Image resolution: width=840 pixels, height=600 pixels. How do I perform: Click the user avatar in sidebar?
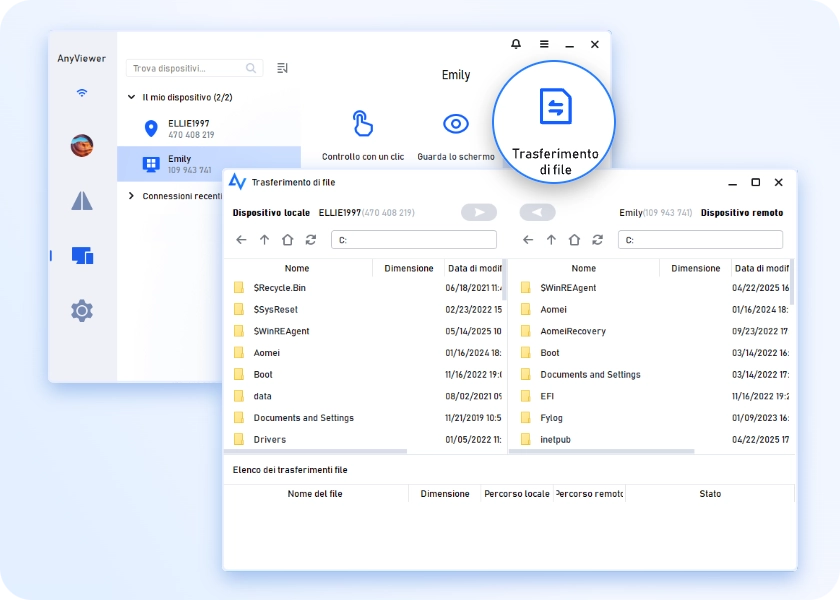(x=82, y=146)
